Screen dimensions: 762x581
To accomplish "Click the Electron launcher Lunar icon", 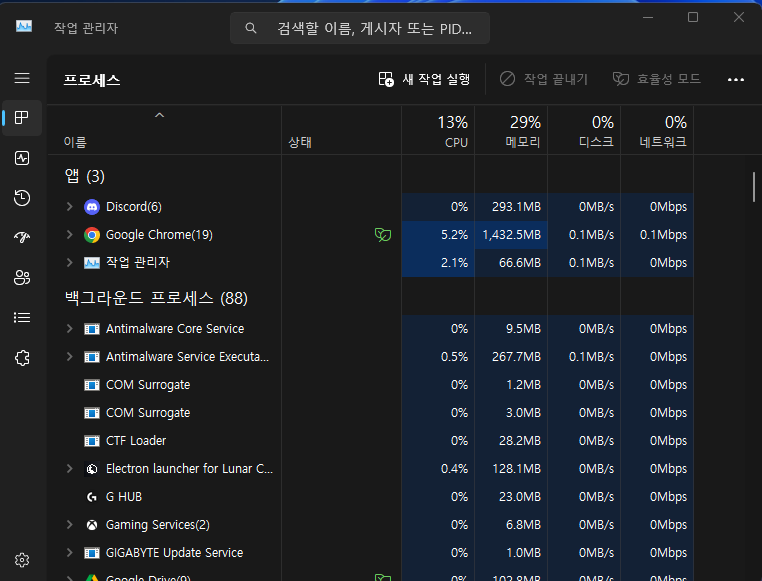I will coord(92,469).
